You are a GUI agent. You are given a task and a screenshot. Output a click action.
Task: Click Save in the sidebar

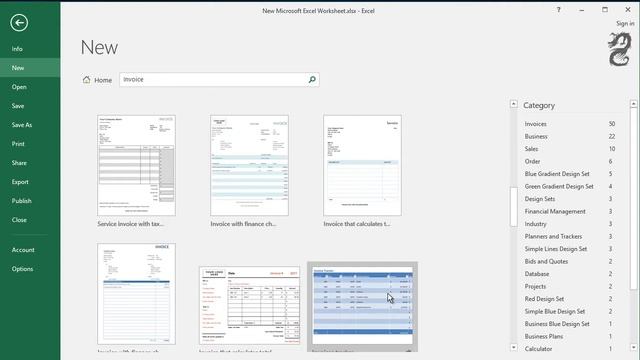[x=30, y=106]
